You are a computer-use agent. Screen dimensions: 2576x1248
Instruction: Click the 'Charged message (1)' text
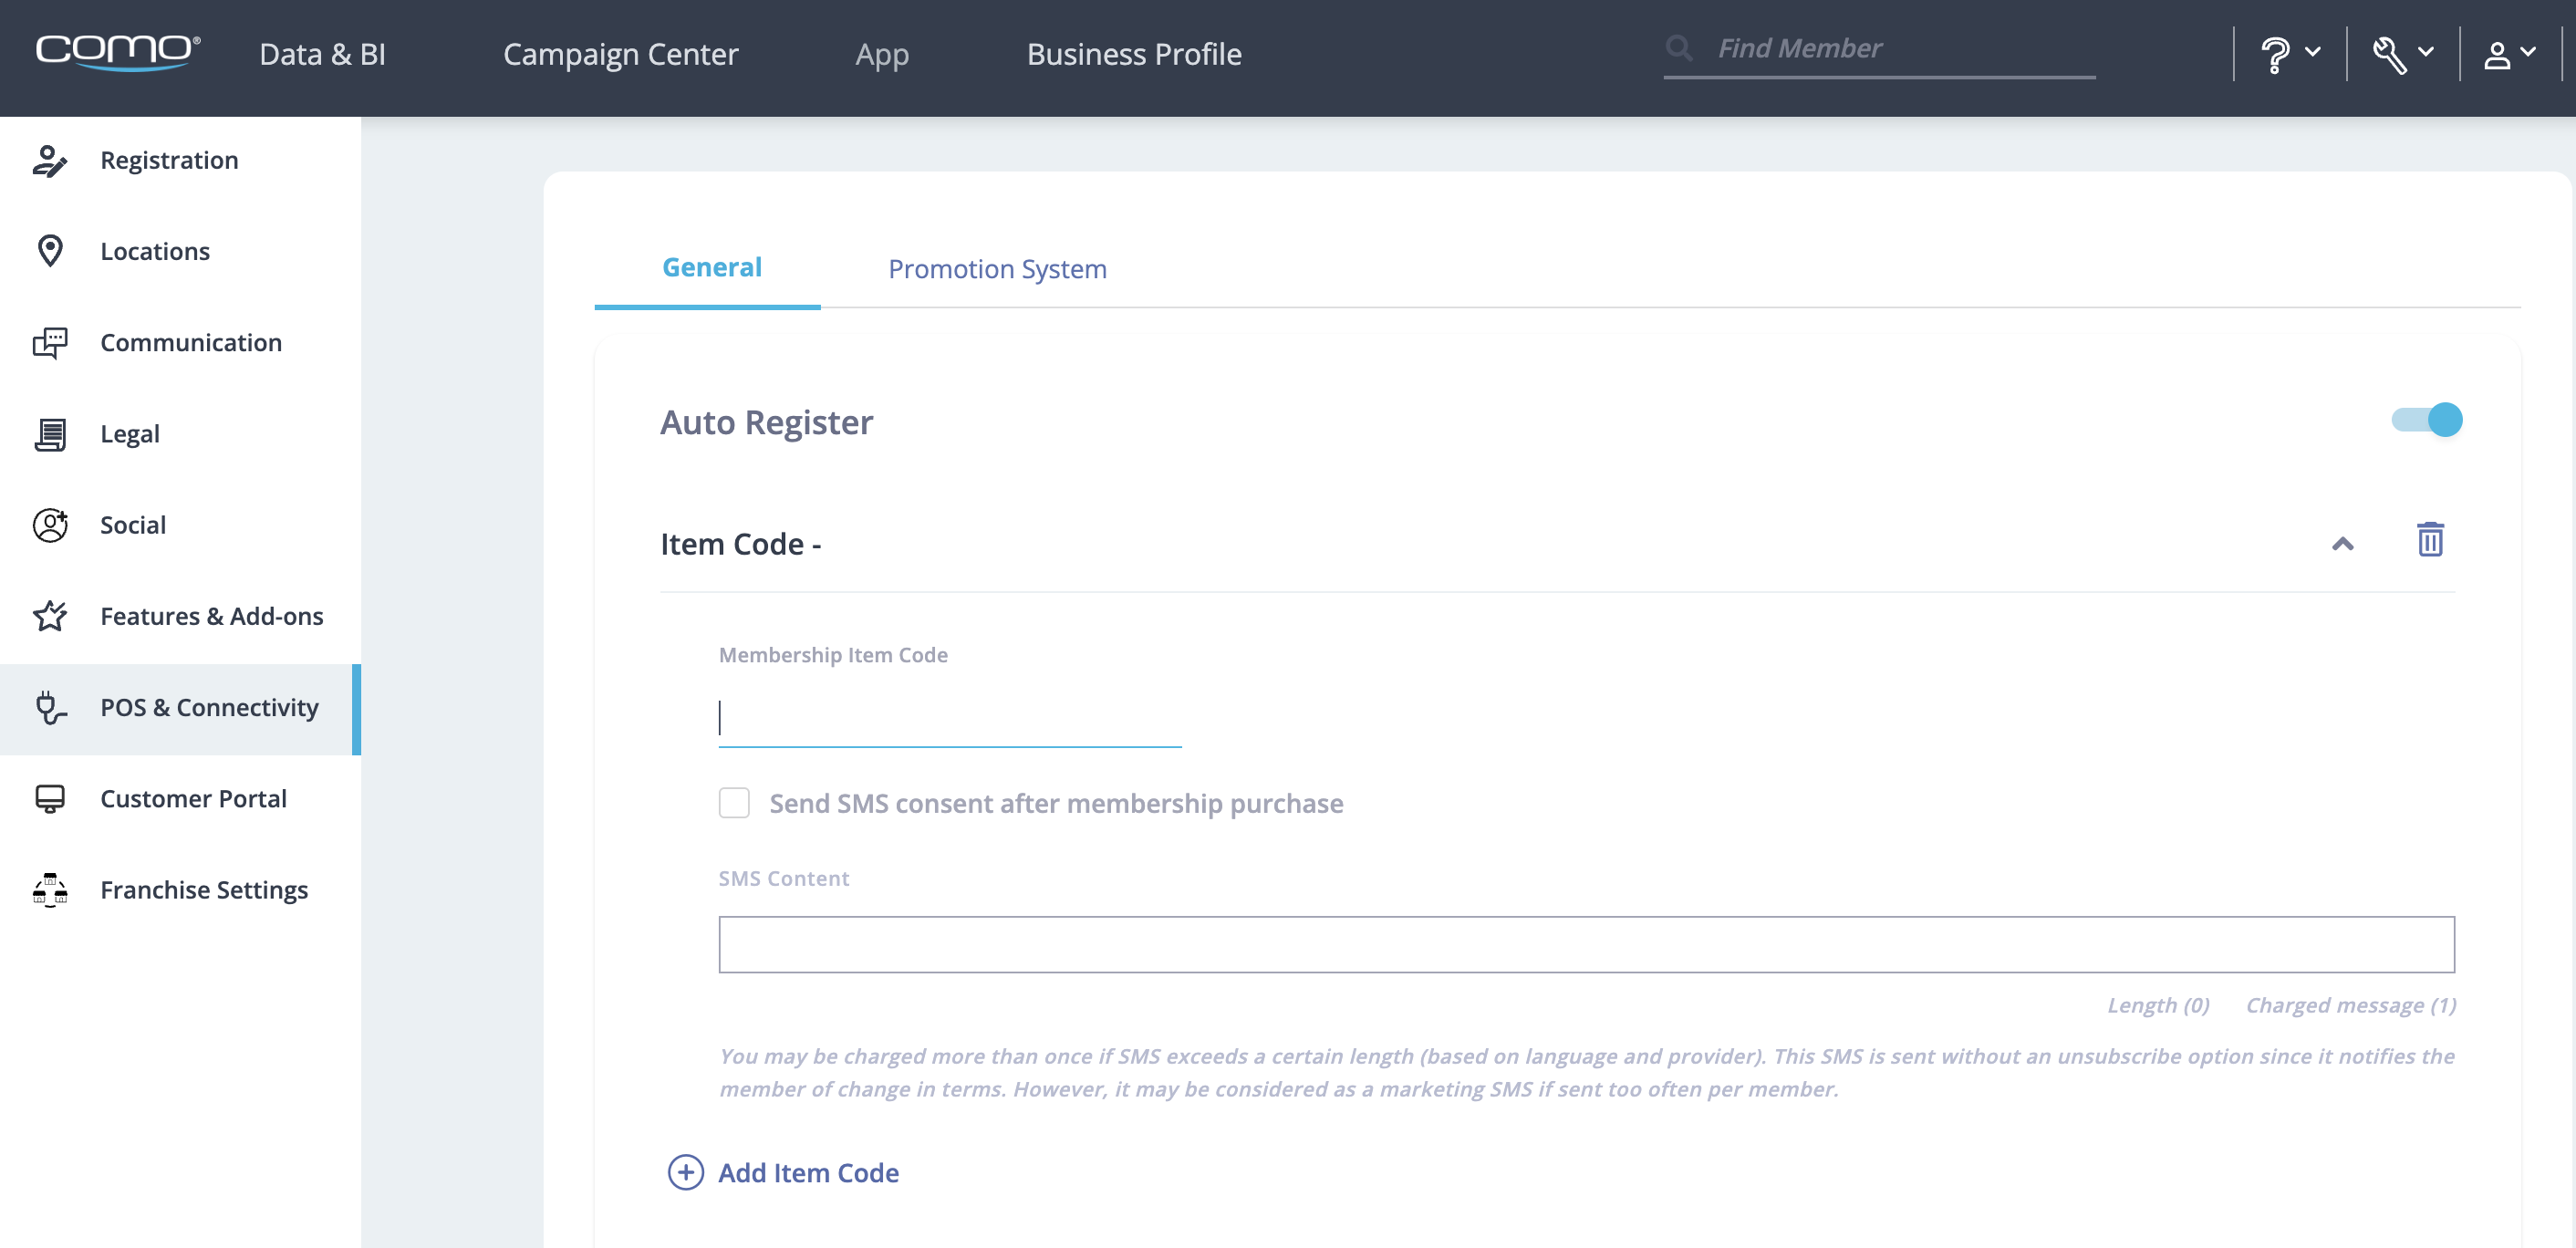[x=2351, y=1005]
